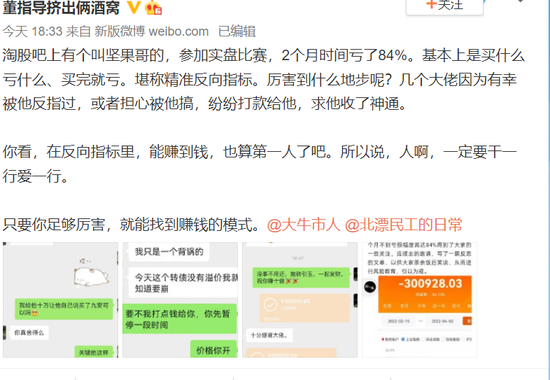The height and width of the screenshot is (380, 550).
Task: Open the profile 董指导挤出俩酒窝
Action: coord(61,7)
